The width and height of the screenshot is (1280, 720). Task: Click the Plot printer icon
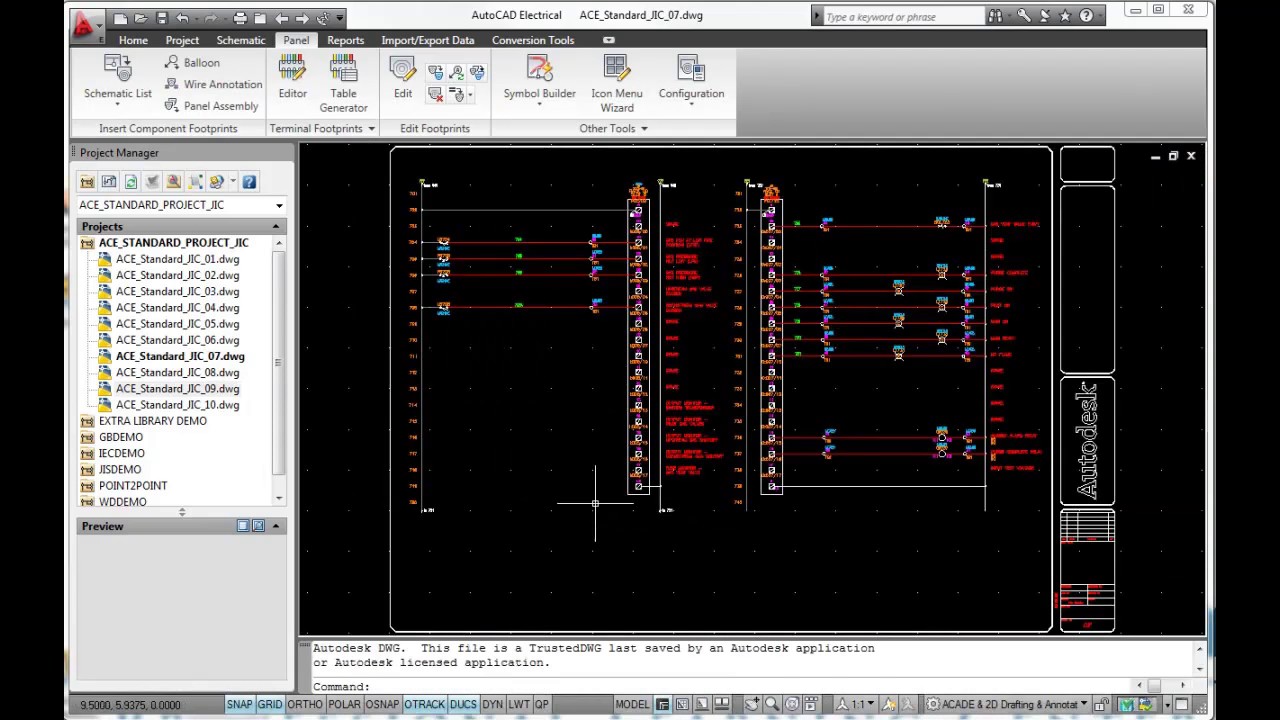tap(240, 18)
